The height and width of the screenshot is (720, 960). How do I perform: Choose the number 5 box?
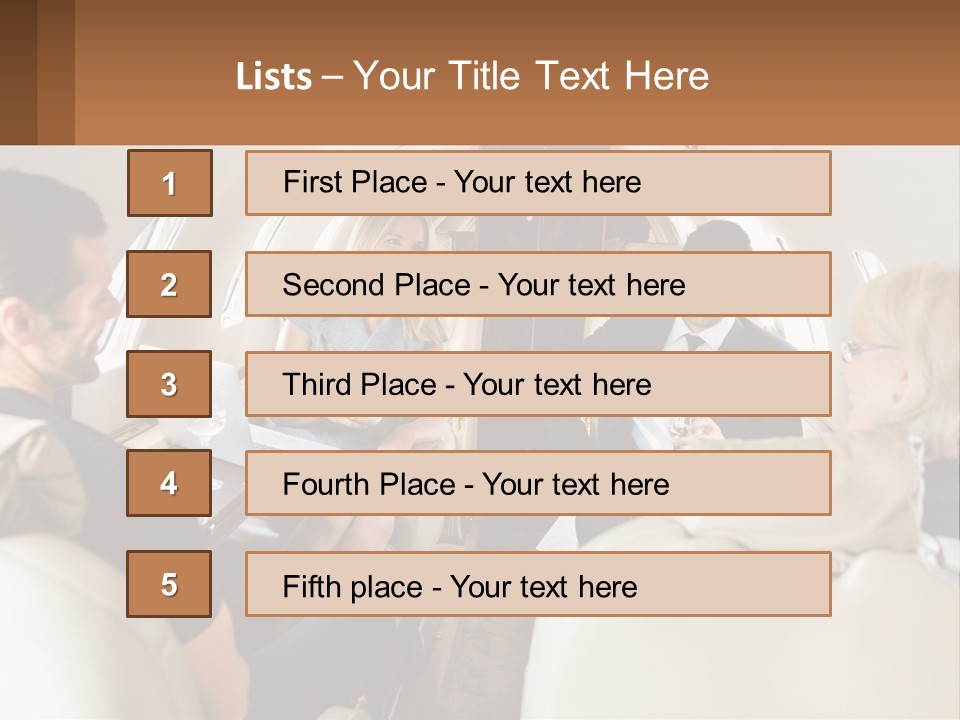click(169, 584)
